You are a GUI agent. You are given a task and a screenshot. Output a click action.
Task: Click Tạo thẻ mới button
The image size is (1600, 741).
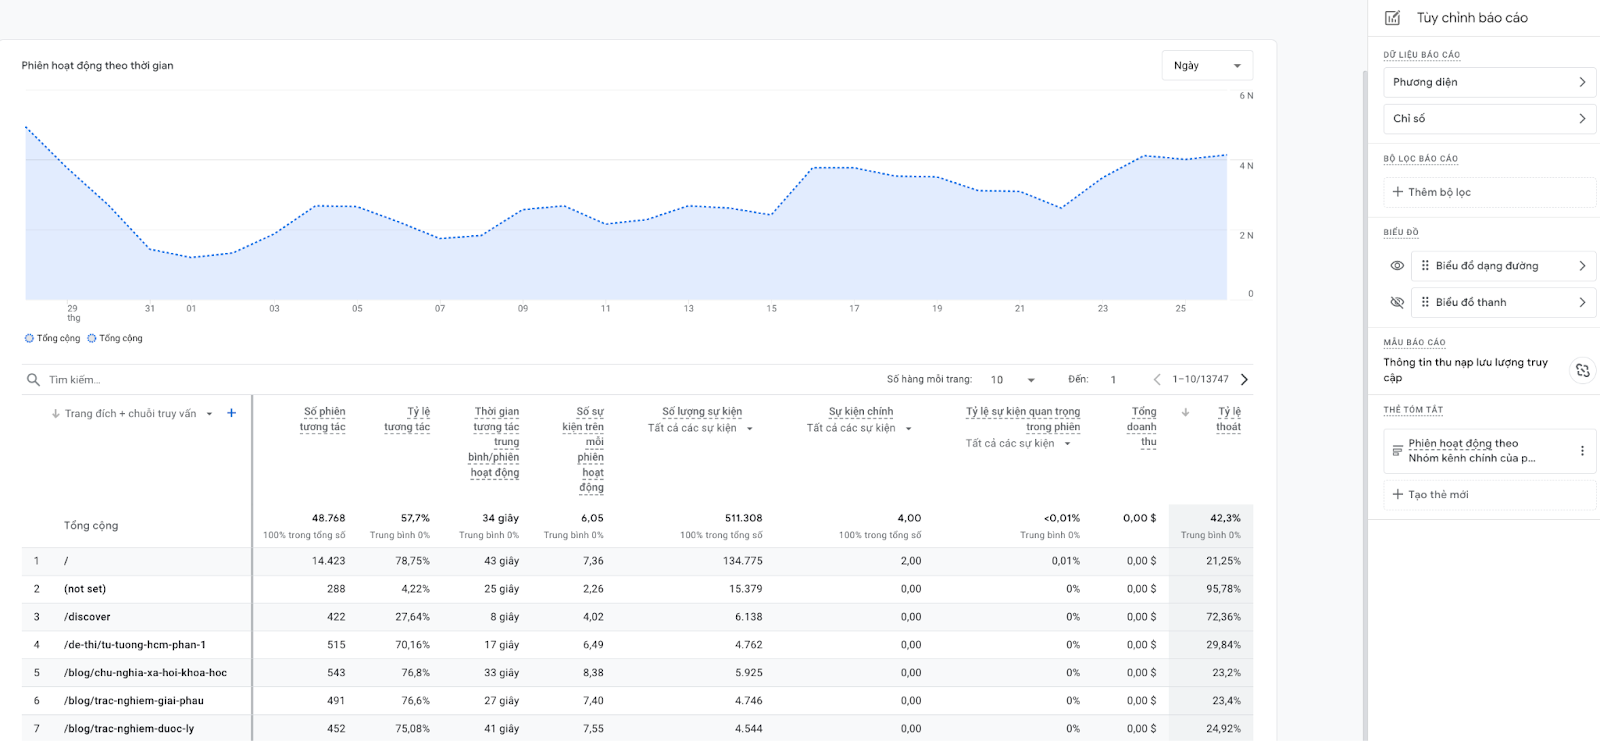tap(1489, 494)
